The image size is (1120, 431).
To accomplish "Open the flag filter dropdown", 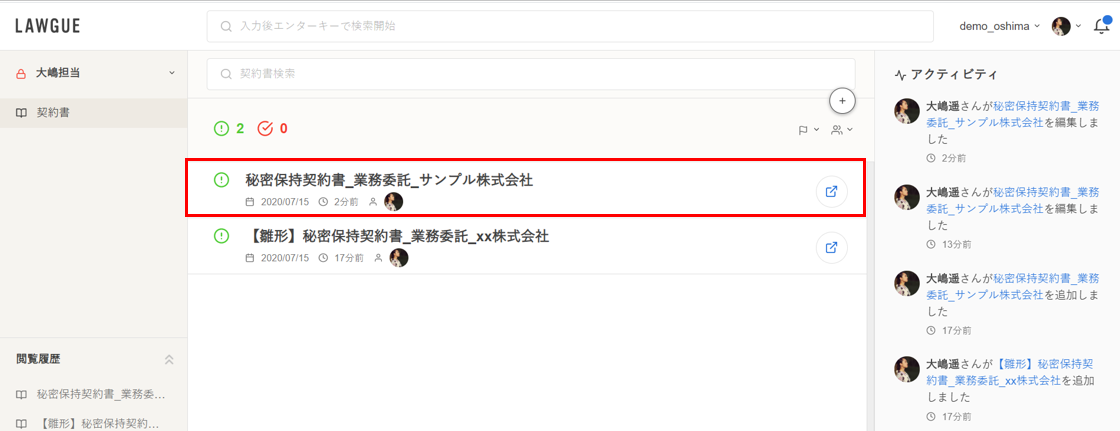I will pyautogui.click(x=809, y=130).
